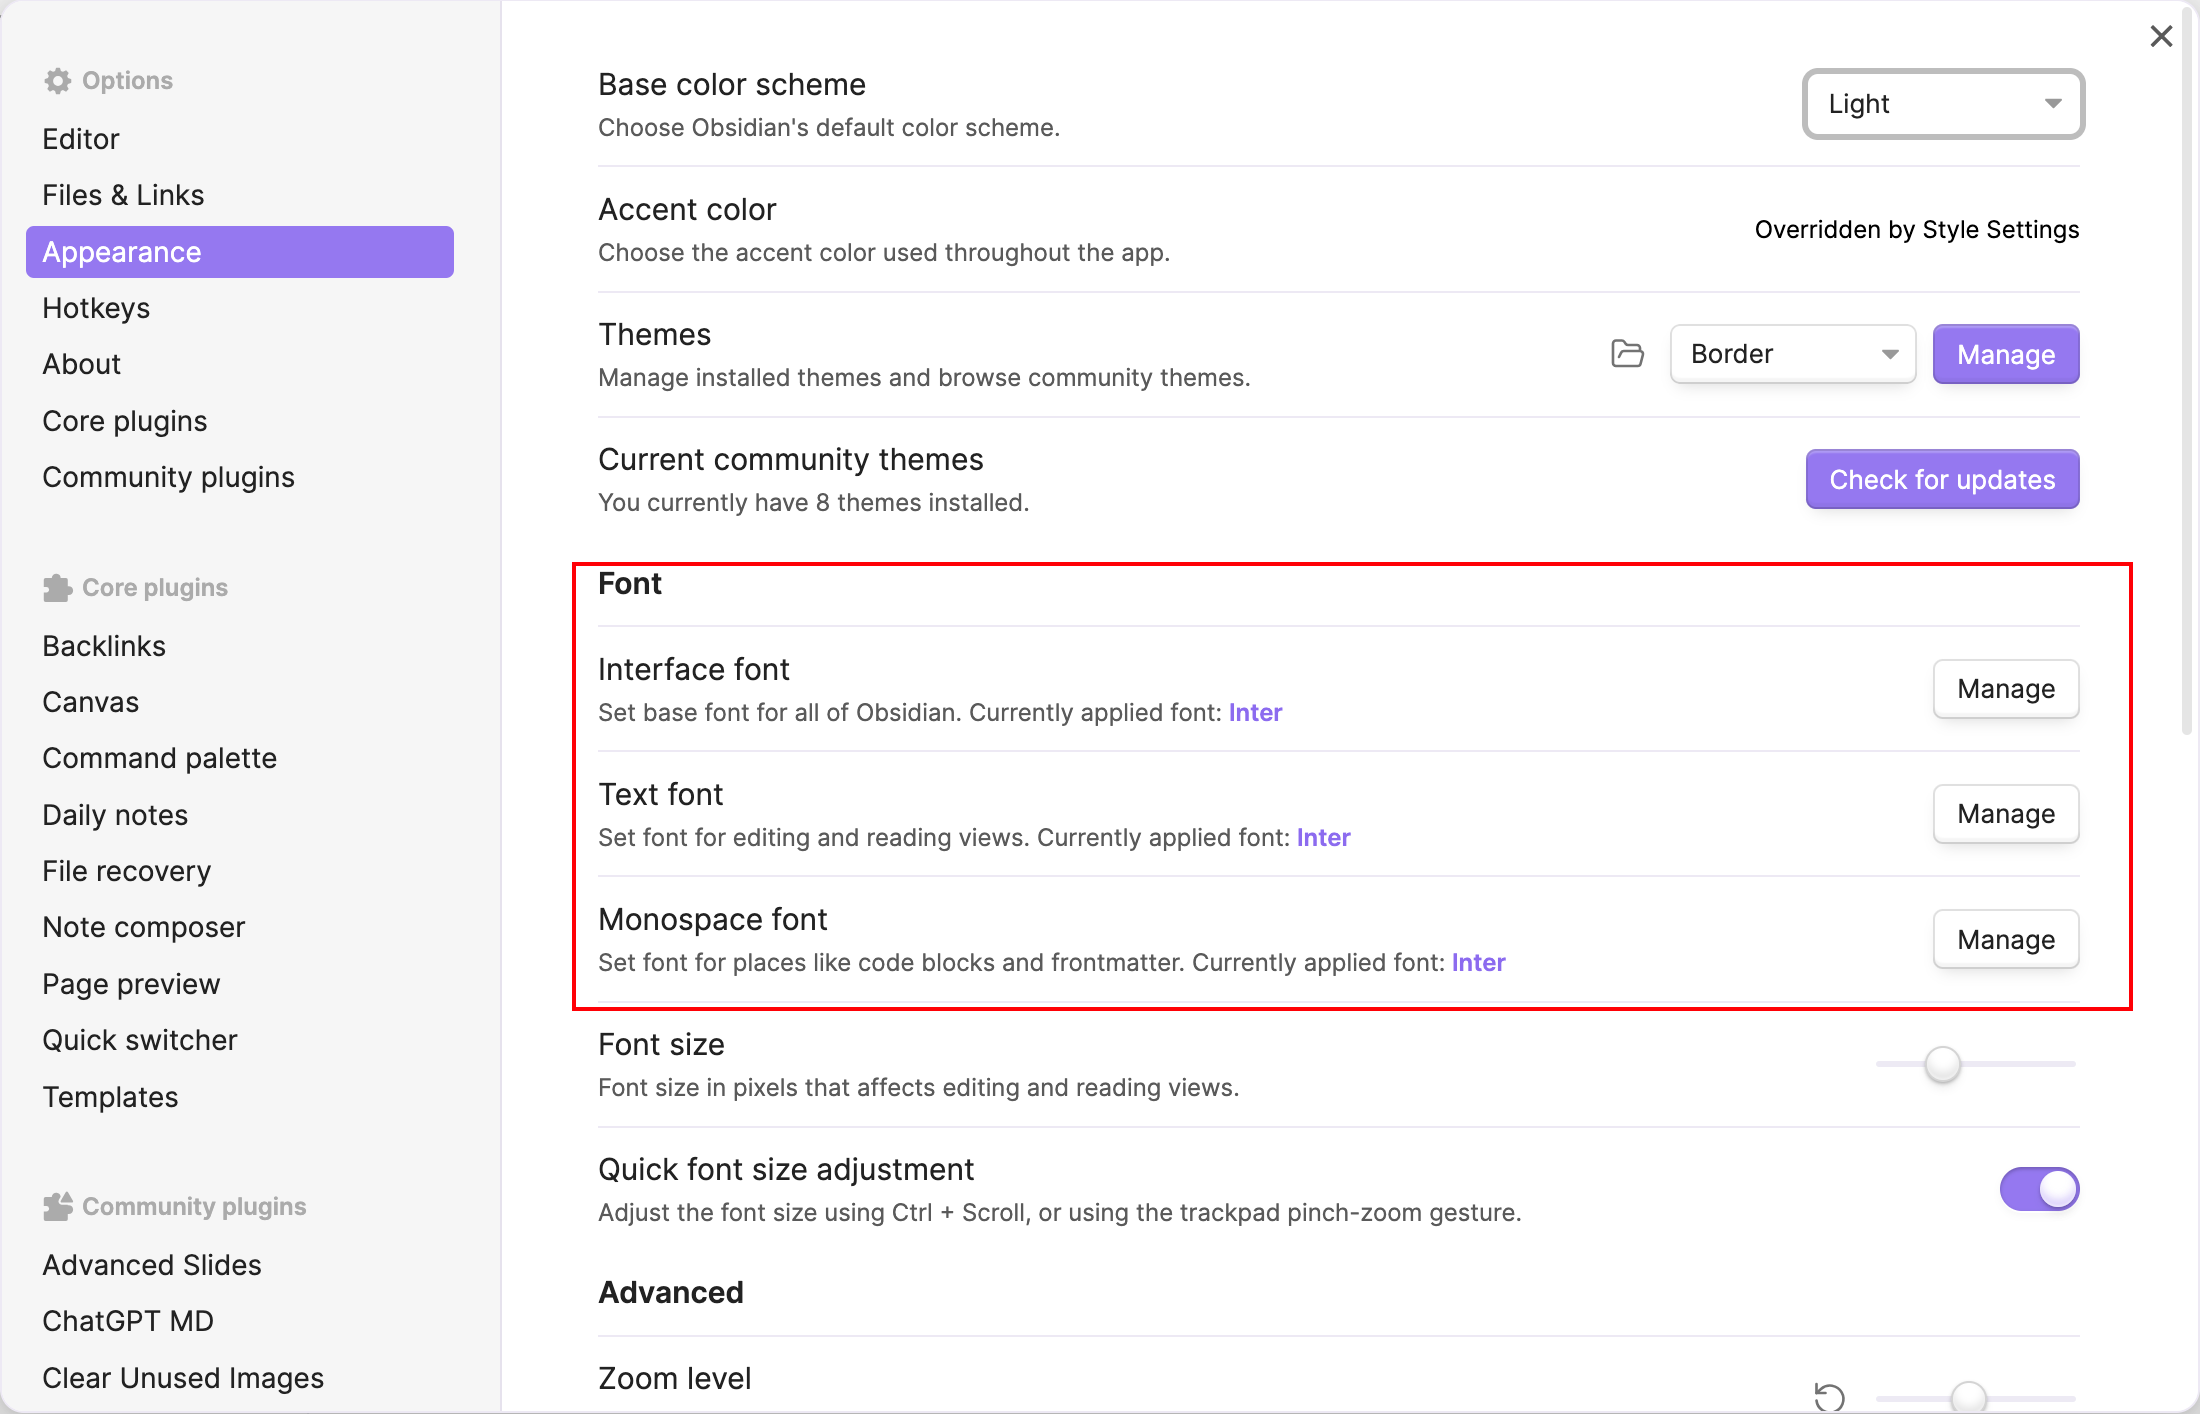Open ChatGPT MD plugin settings

(128, 1320)
